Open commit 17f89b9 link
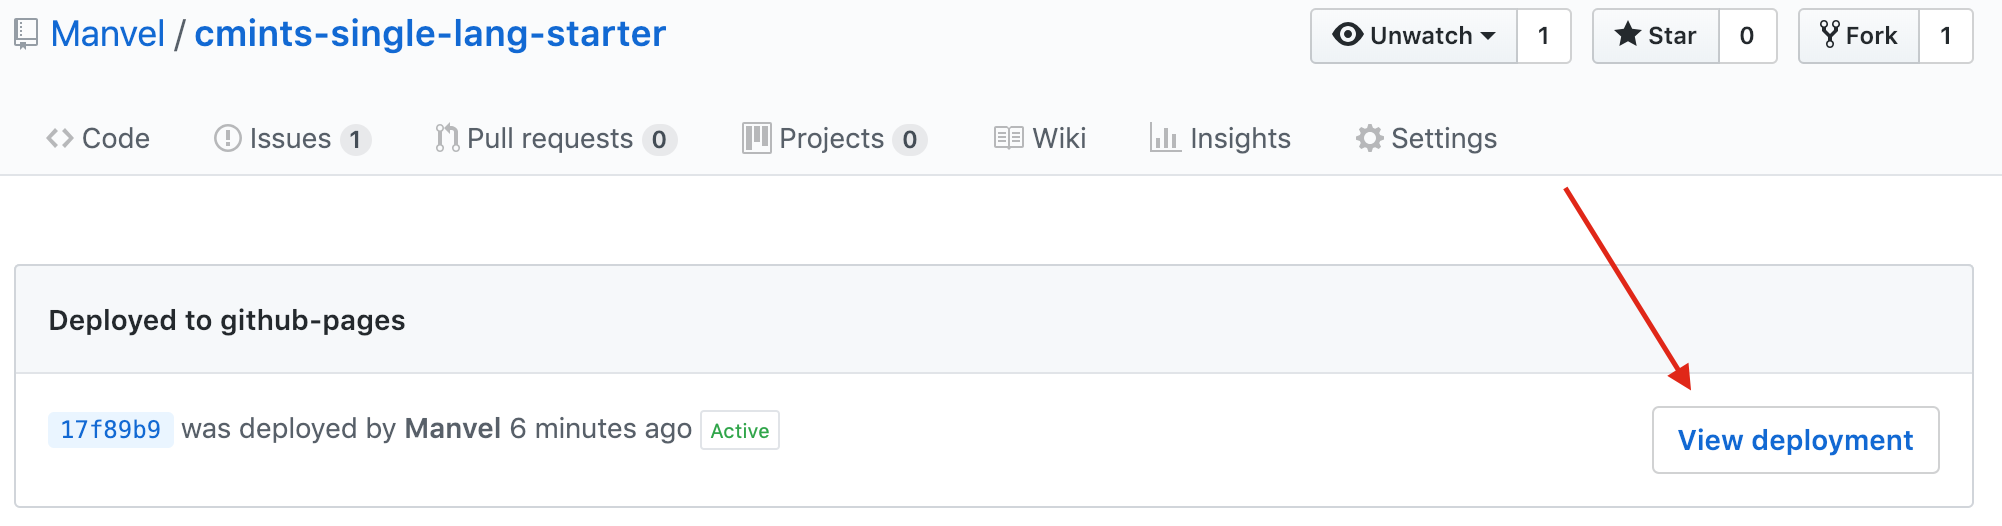This screenshot has height=526, width=2002. [x=111, y=430]
